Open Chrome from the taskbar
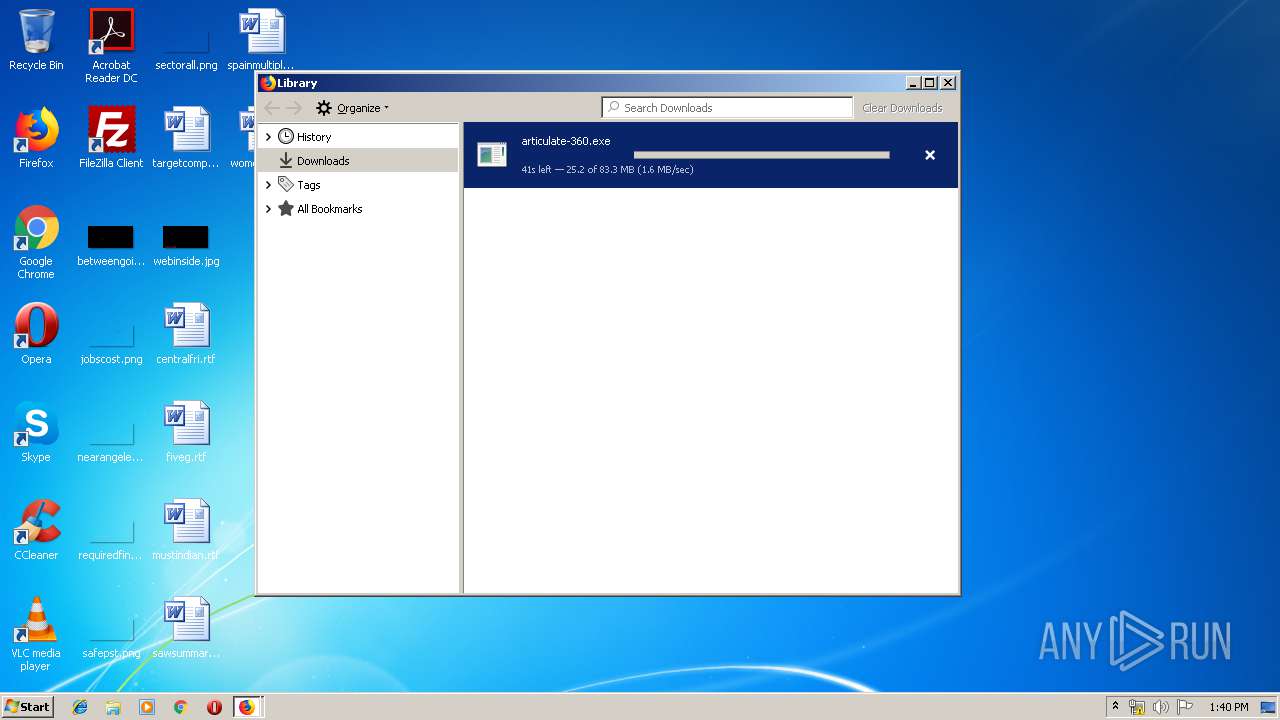Viewport: 1280px width, 720px height. (180, 707)
